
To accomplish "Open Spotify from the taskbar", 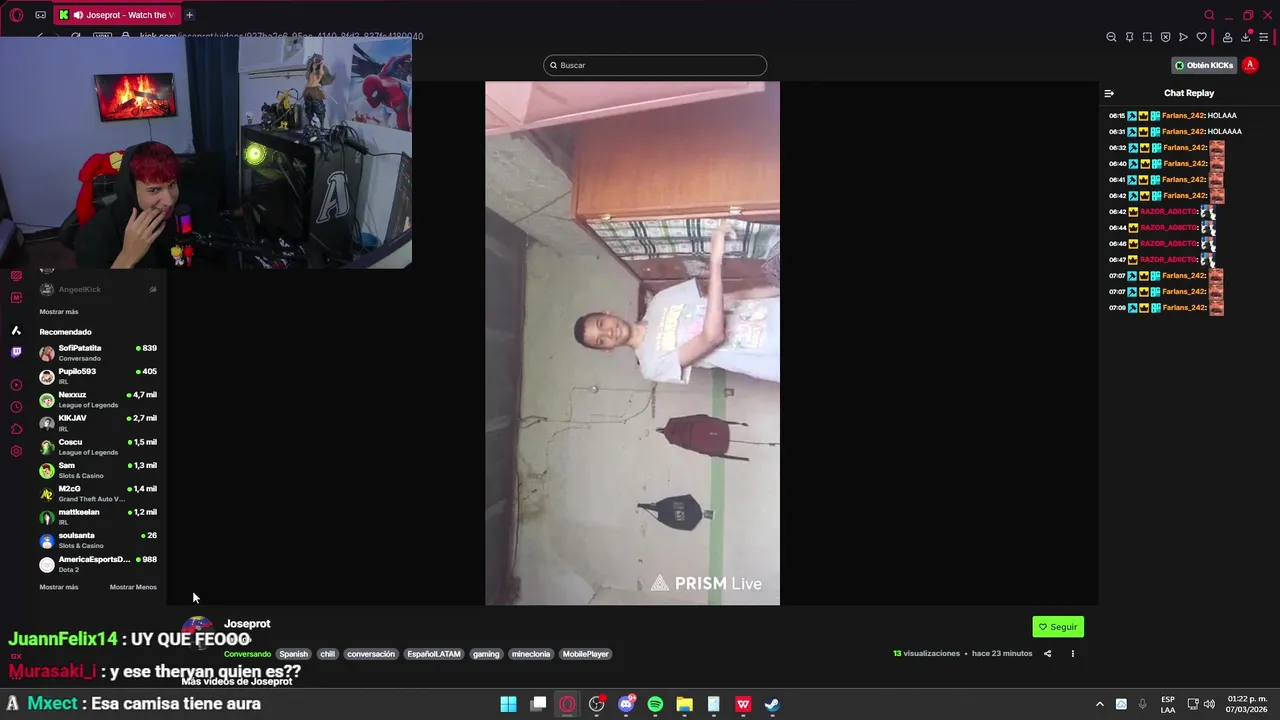I will [x=655, y=704].
